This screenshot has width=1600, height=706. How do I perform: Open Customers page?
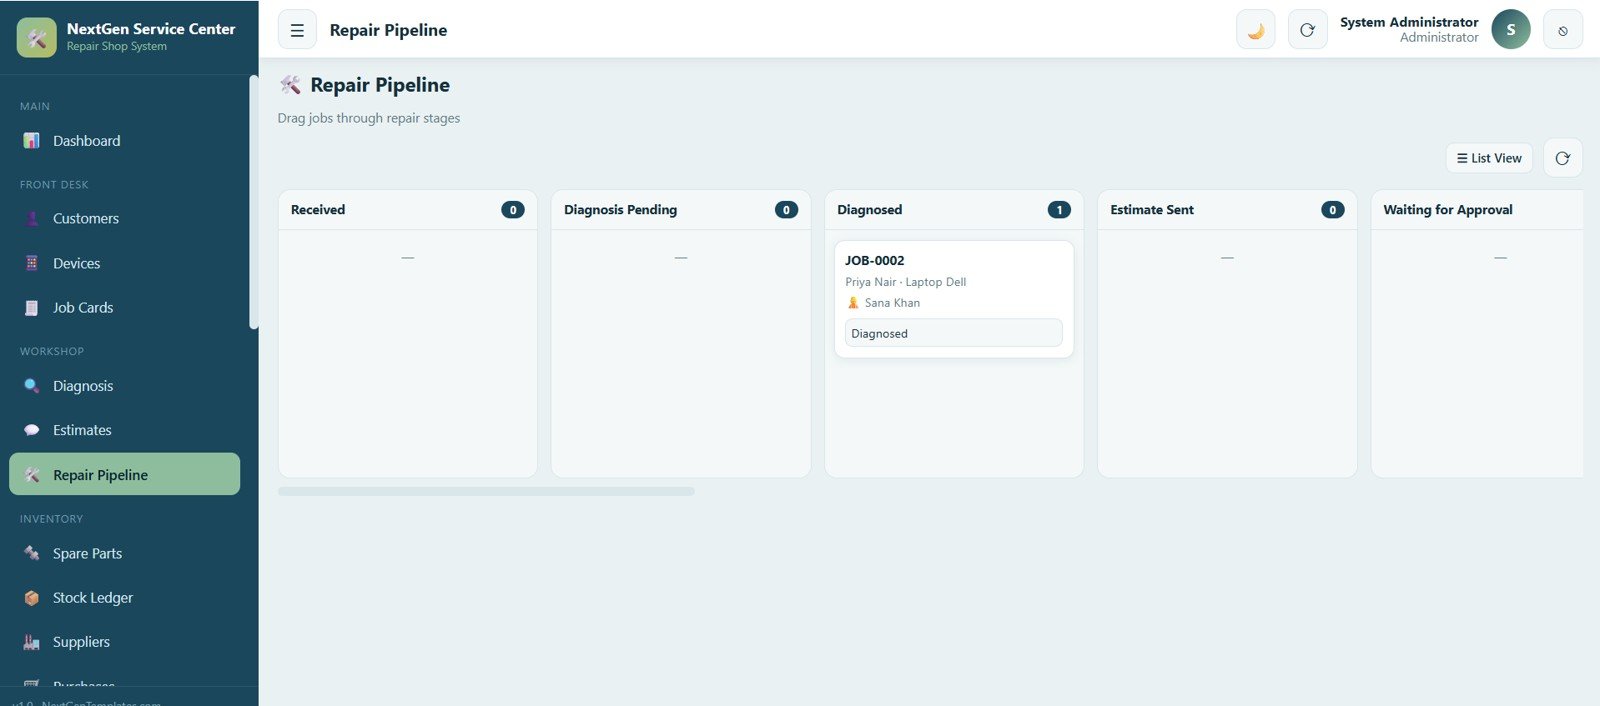point(124,218)
